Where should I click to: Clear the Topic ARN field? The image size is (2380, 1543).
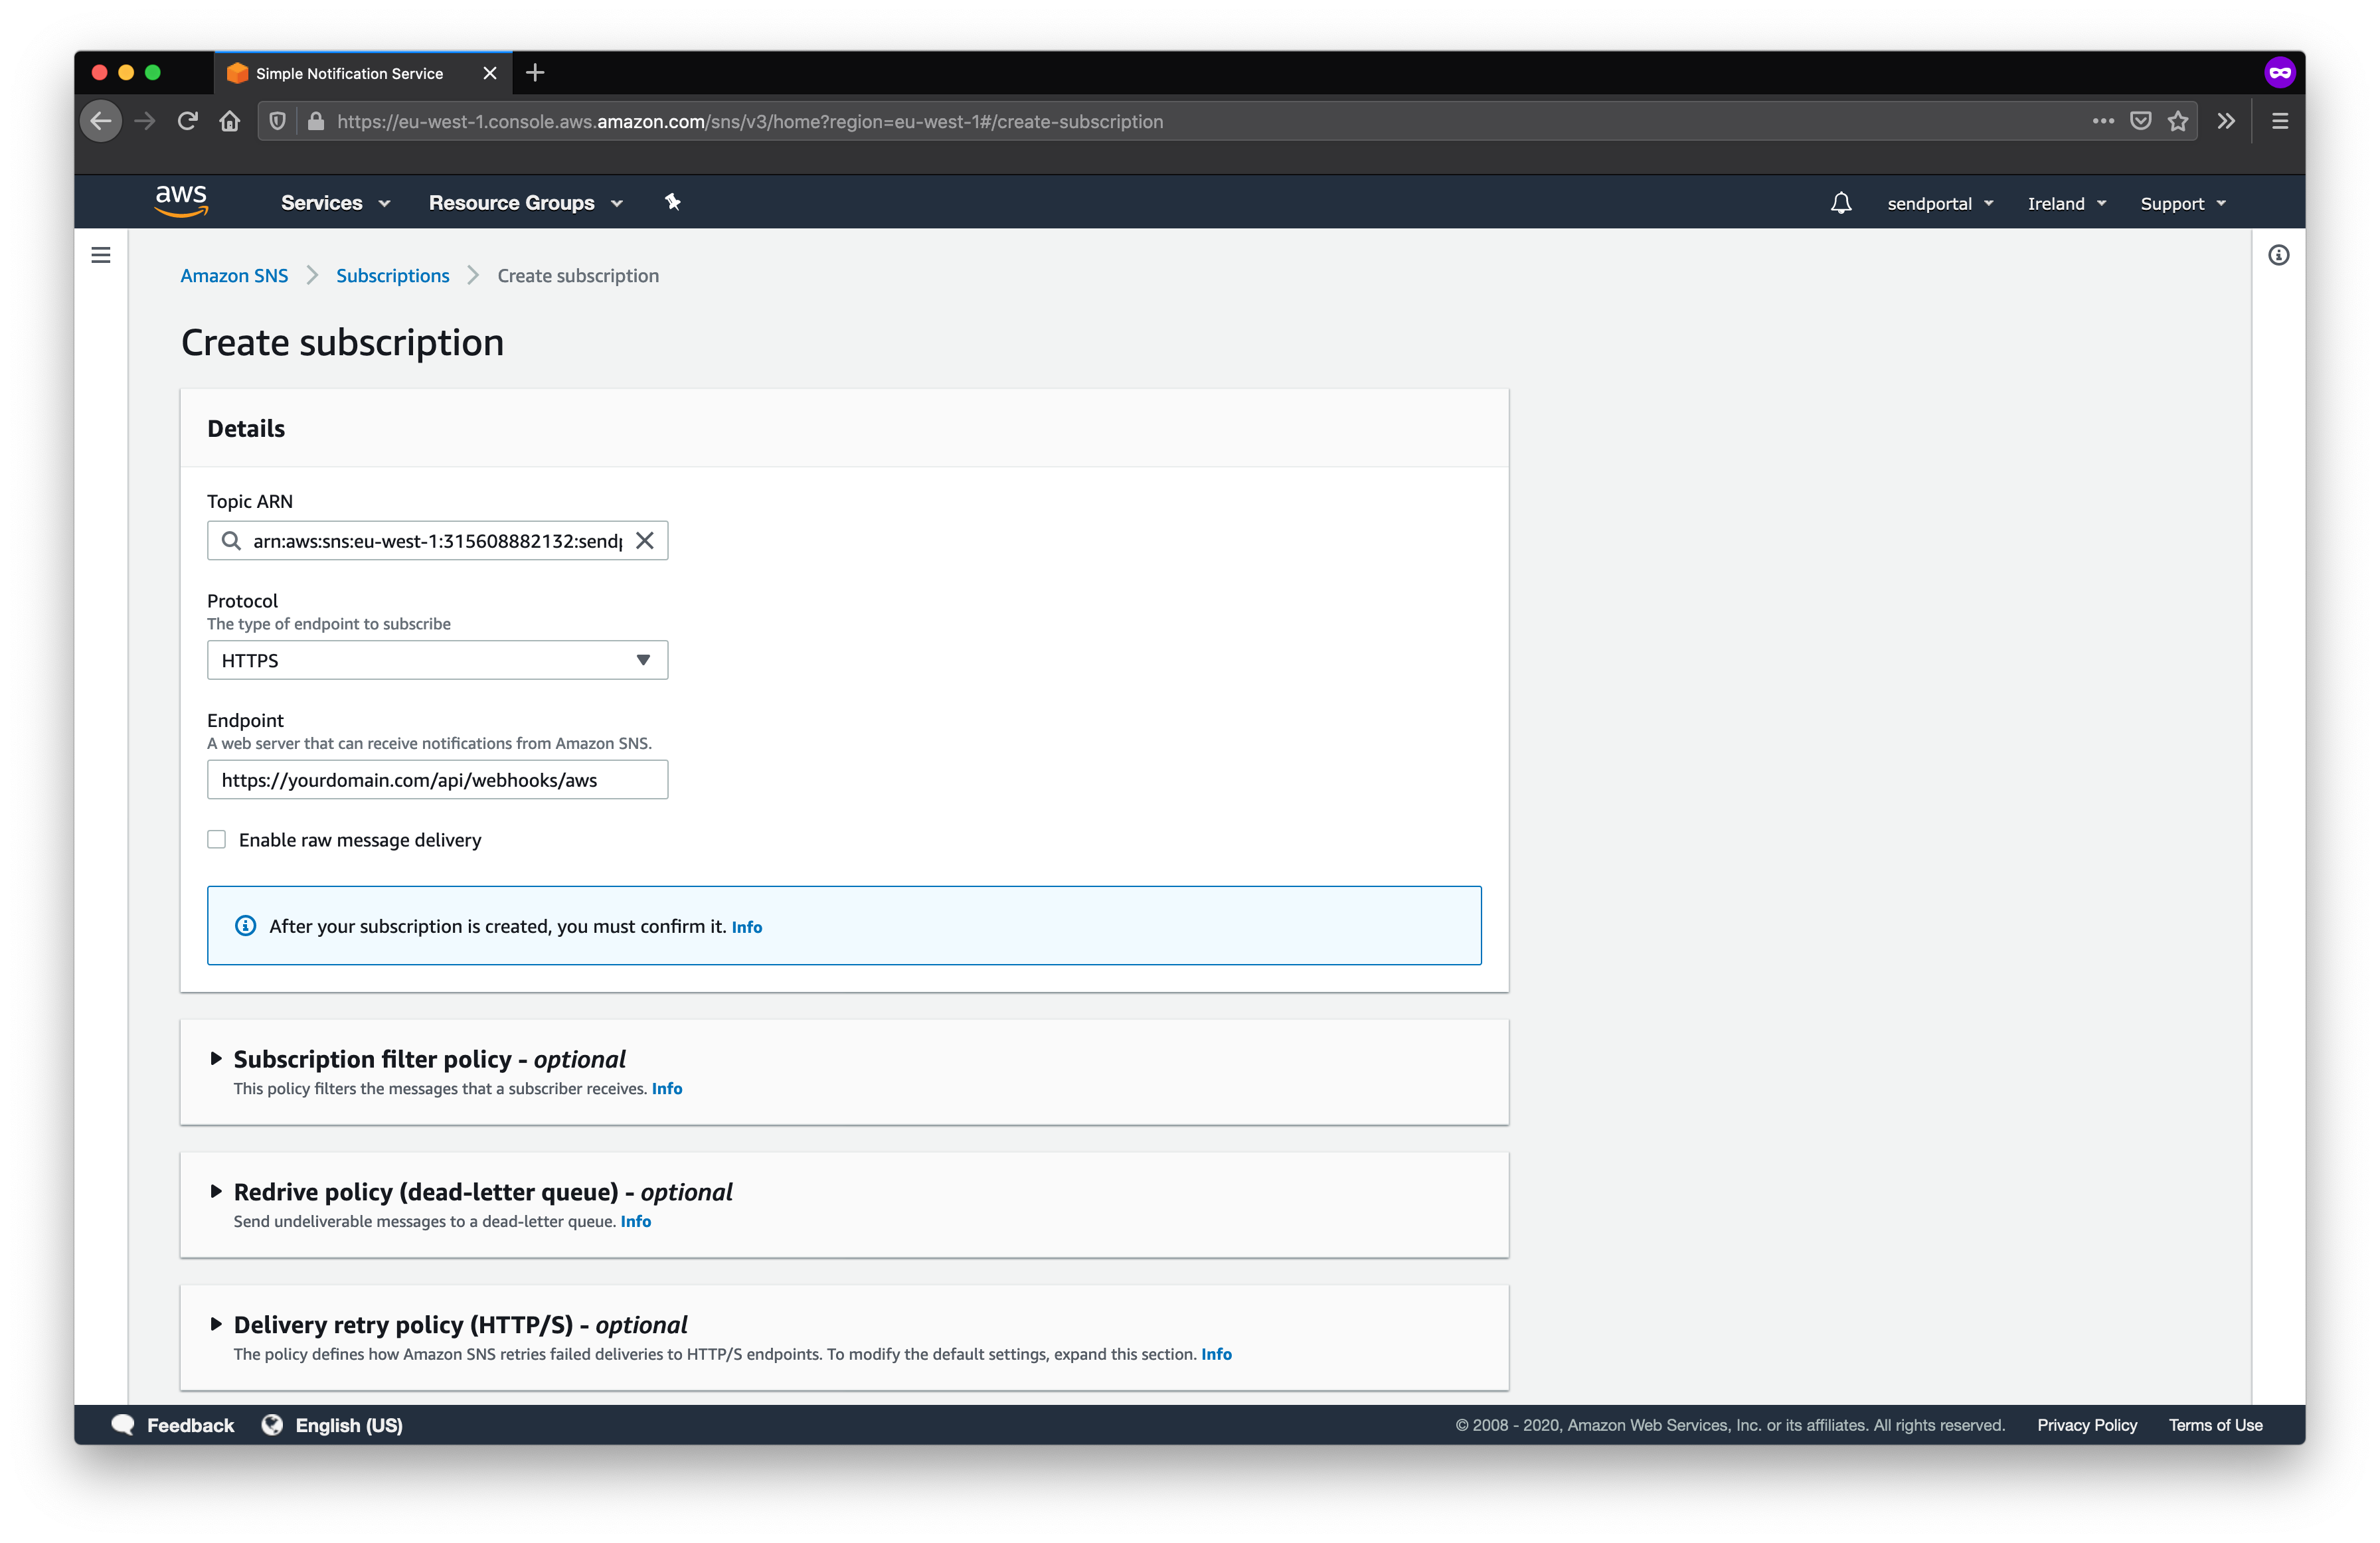click(645, 541)
